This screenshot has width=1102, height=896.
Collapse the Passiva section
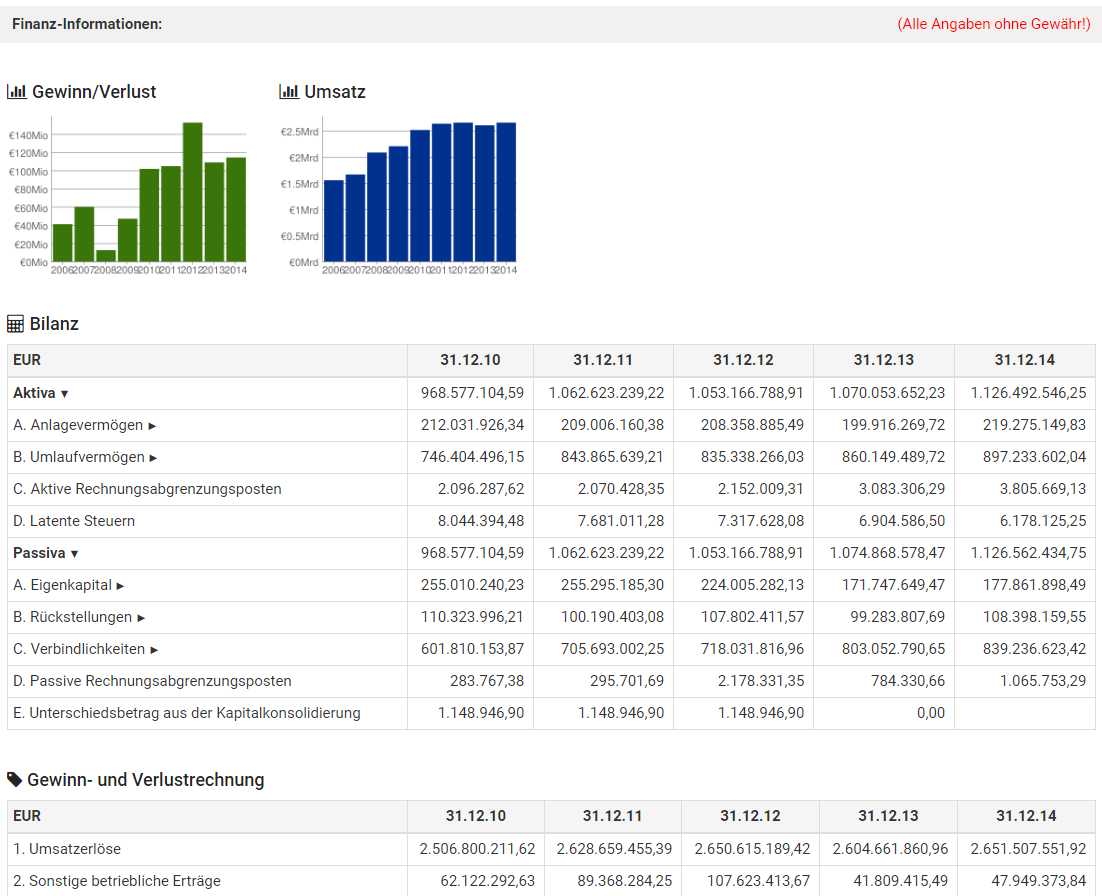click(74, 554)
